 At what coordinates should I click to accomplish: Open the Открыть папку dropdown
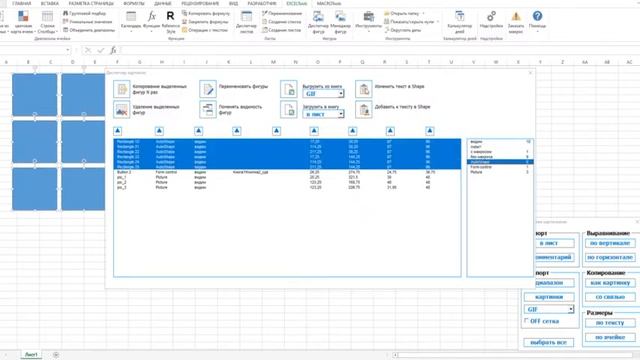point(404,13)
